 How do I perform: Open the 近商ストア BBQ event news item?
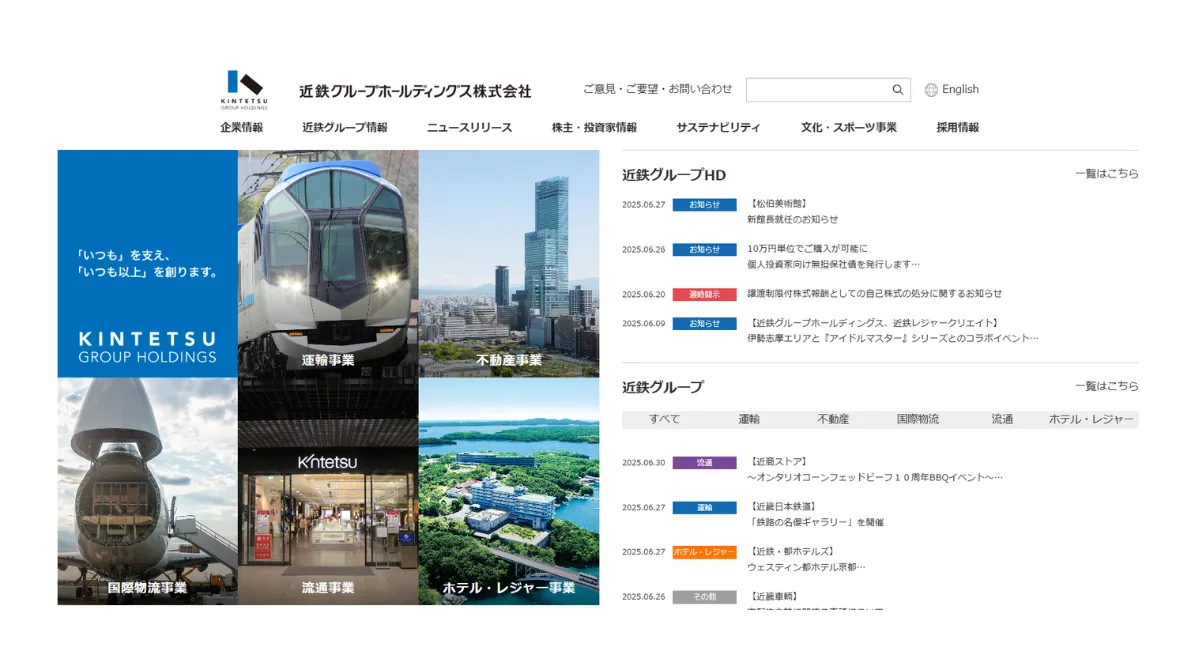(x=875, y=470)
